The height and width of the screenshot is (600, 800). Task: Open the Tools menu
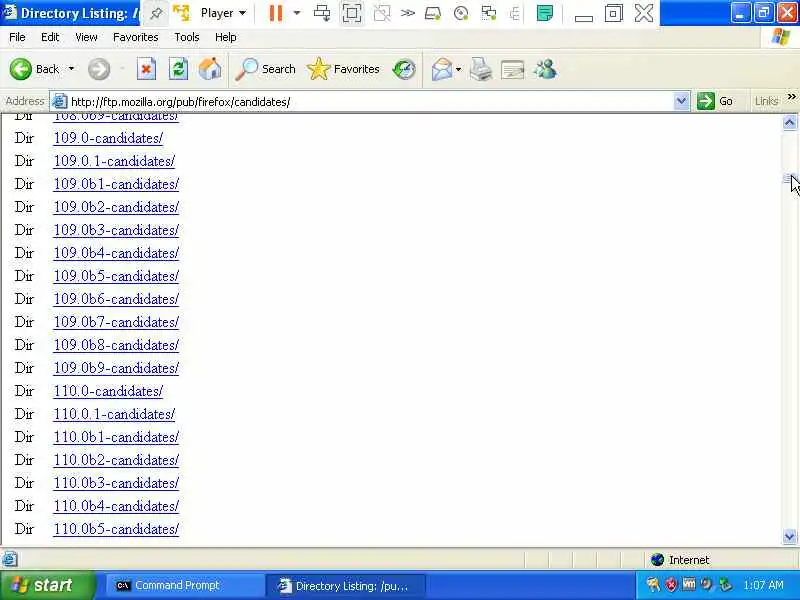coord(187,37)
